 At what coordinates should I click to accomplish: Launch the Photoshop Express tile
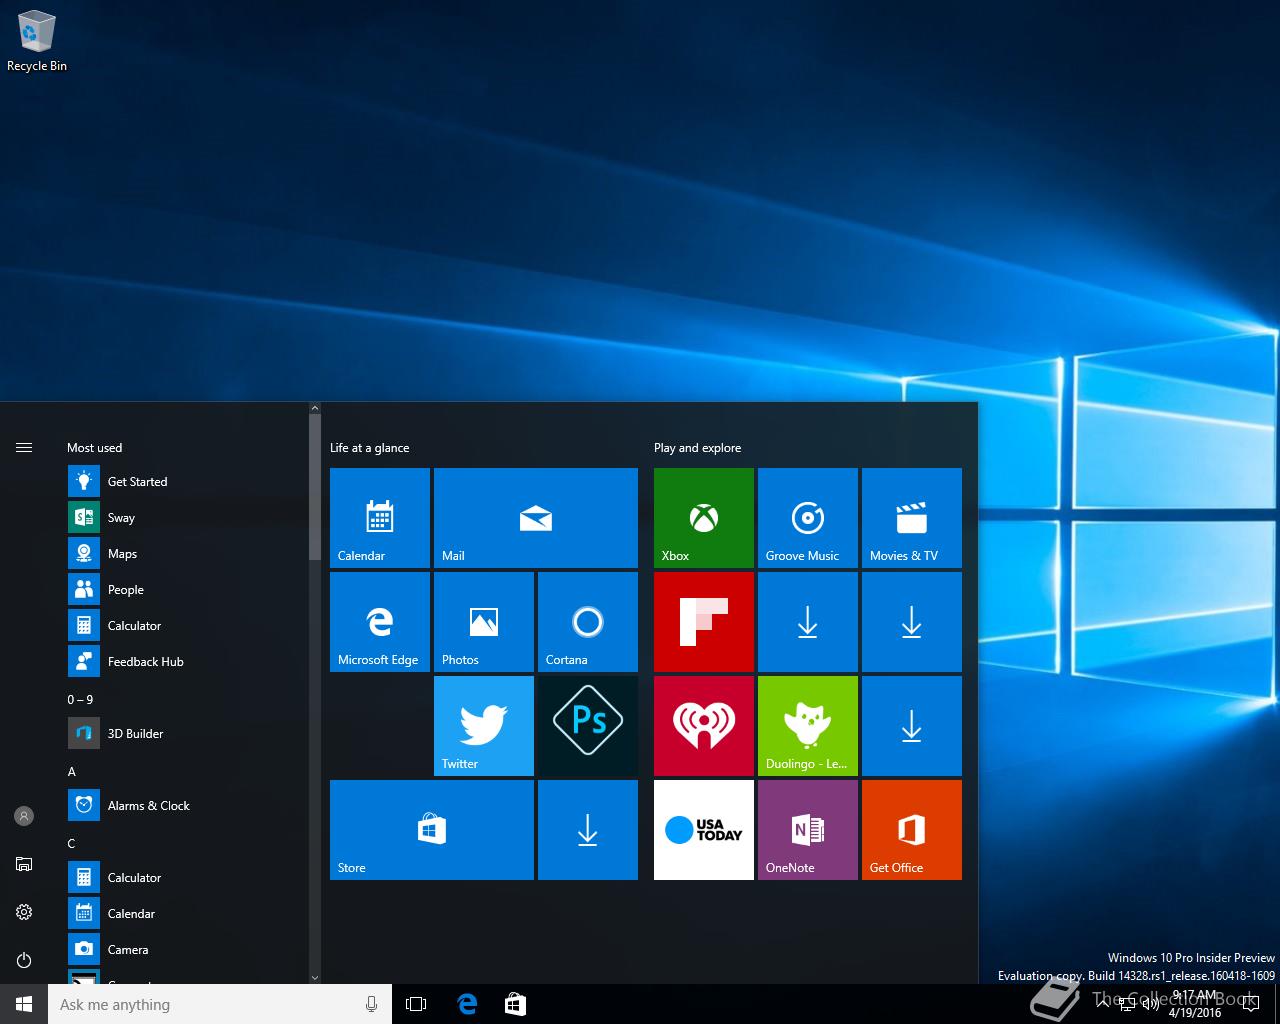(x=588, y=726)
